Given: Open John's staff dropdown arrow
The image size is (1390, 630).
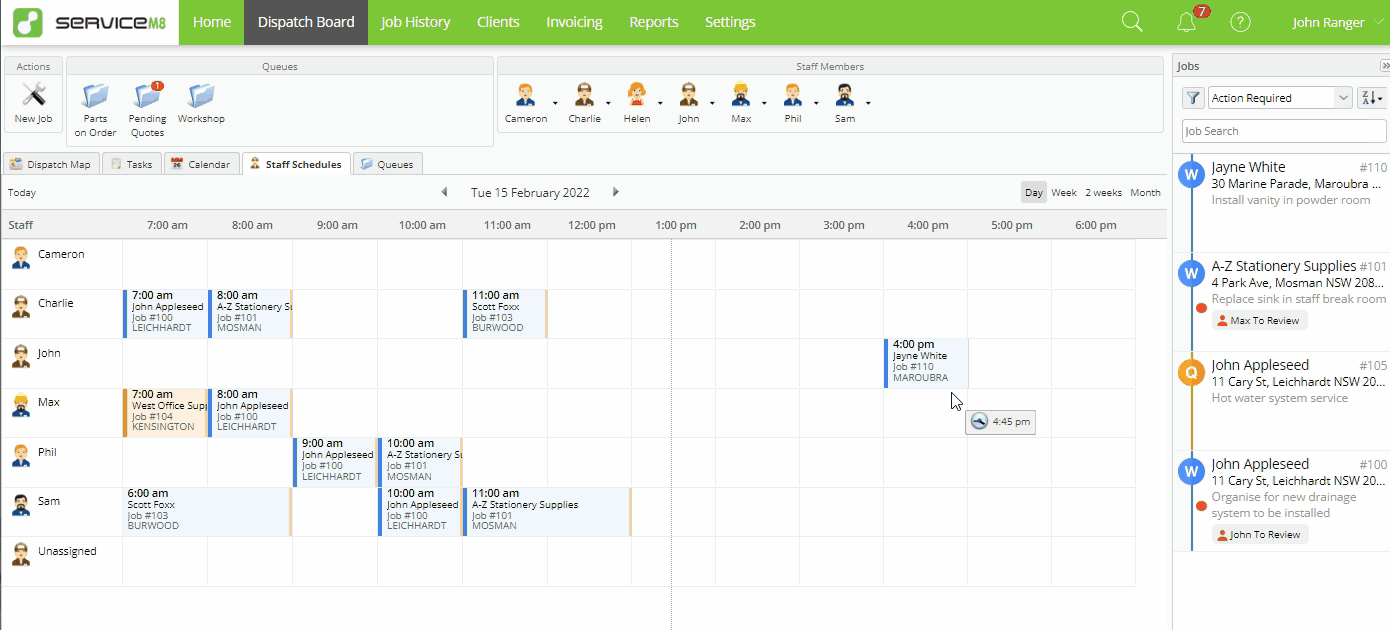Looking at the screenshot, I should [712, 103].
